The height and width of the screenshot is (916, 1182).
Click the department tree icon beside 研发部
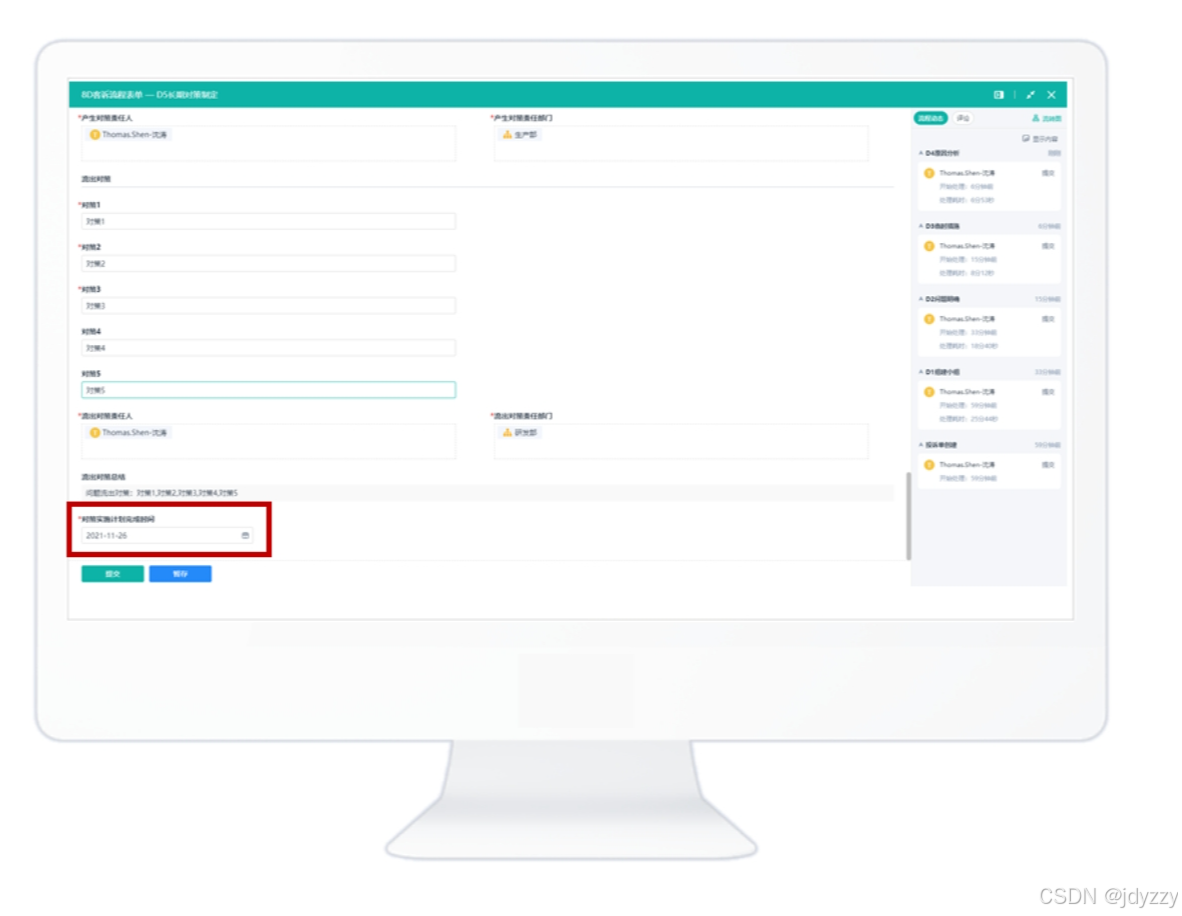(507, 433)
